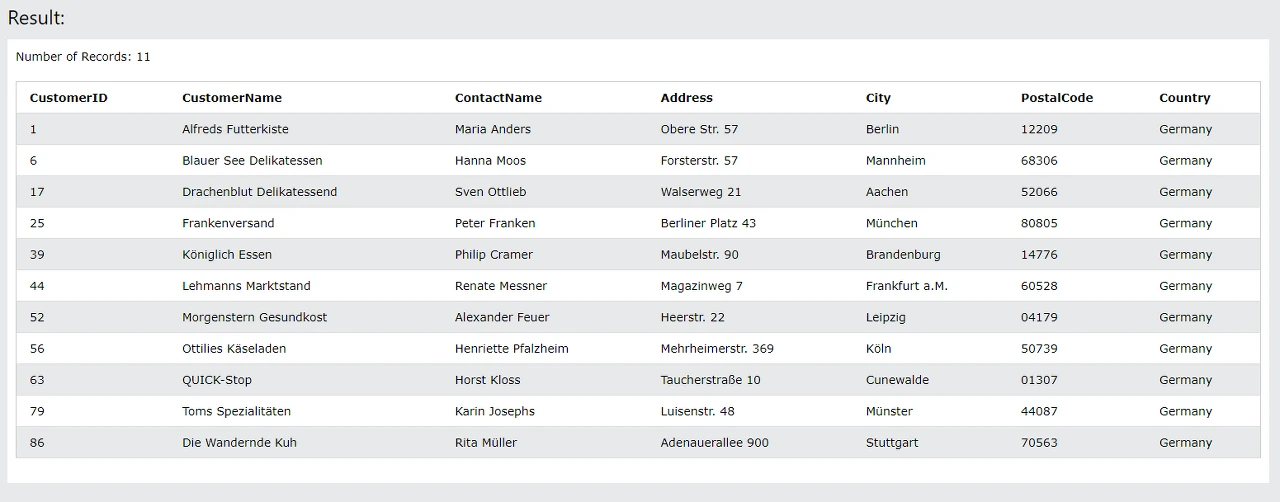This screenshot has height=502, width=1280.
Task: Click the ContactName column header
Action: [498, 98]
